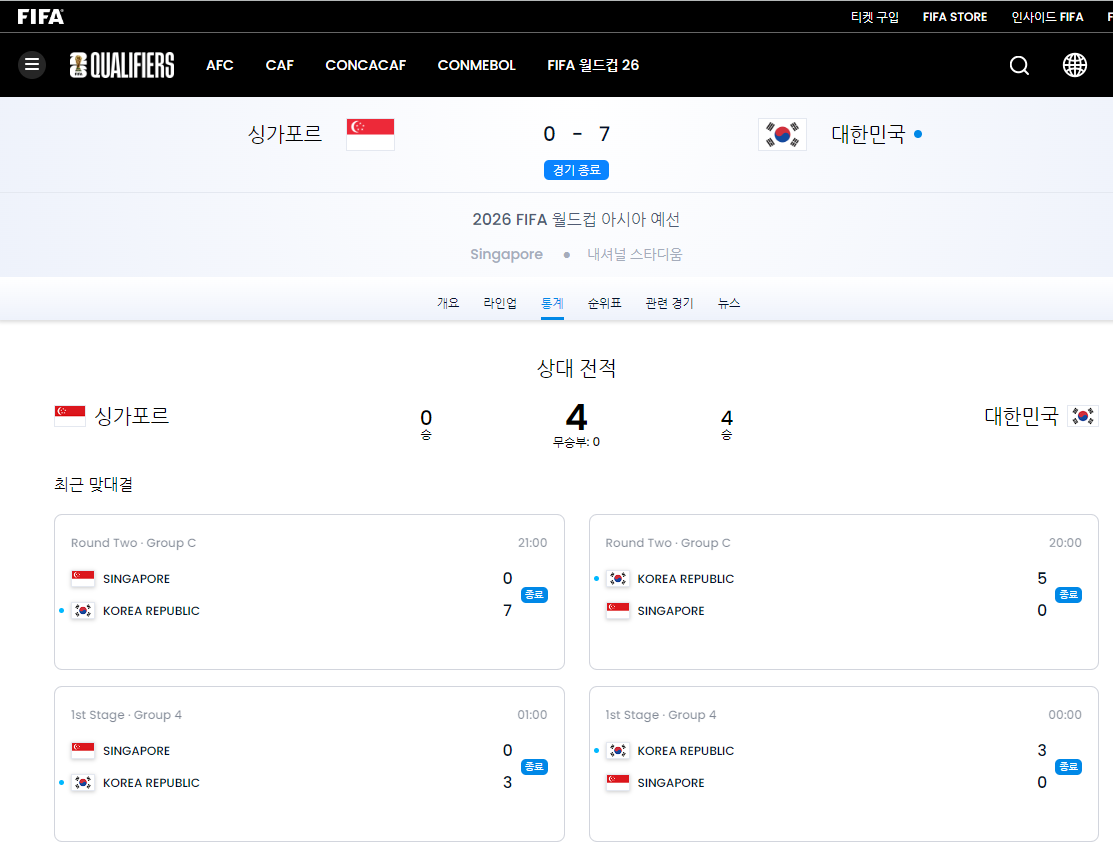This screenshot has height=842, width=1113.
Task: Click the 21:00 match time
Action: pos(532,542)
